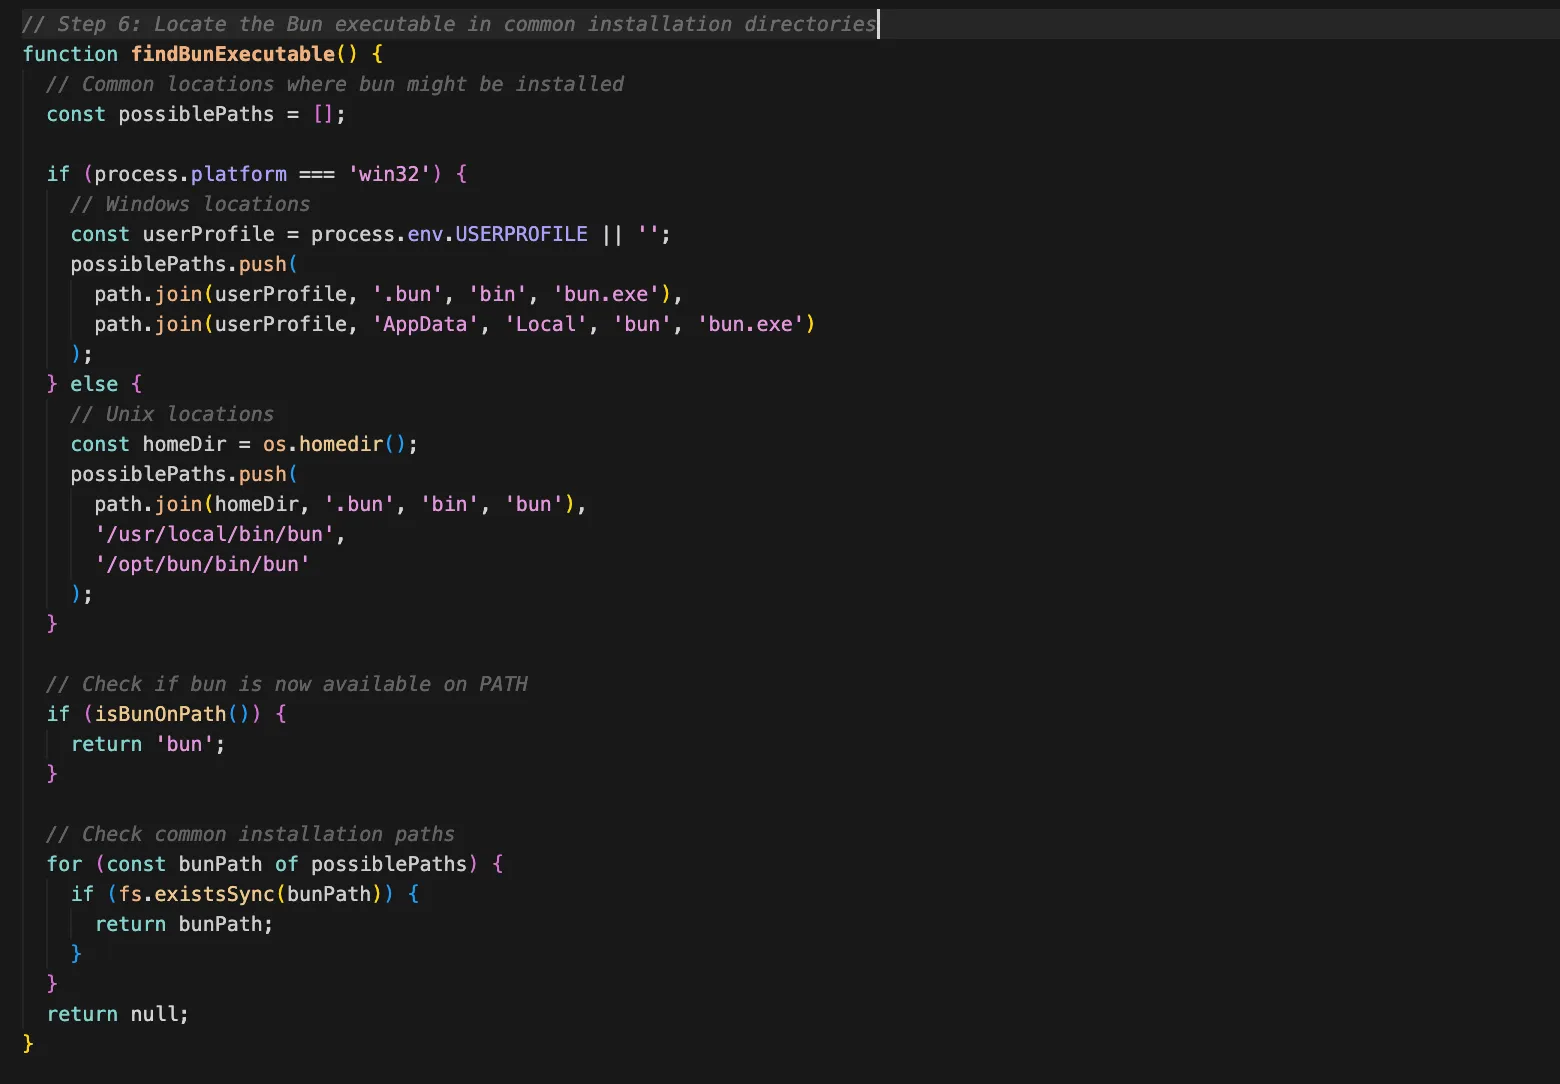This screenshot has width=1560, height=1084.
Task: Click the comment 'Check if bun is now available on PATH'
Action: (x=287, y=684)
